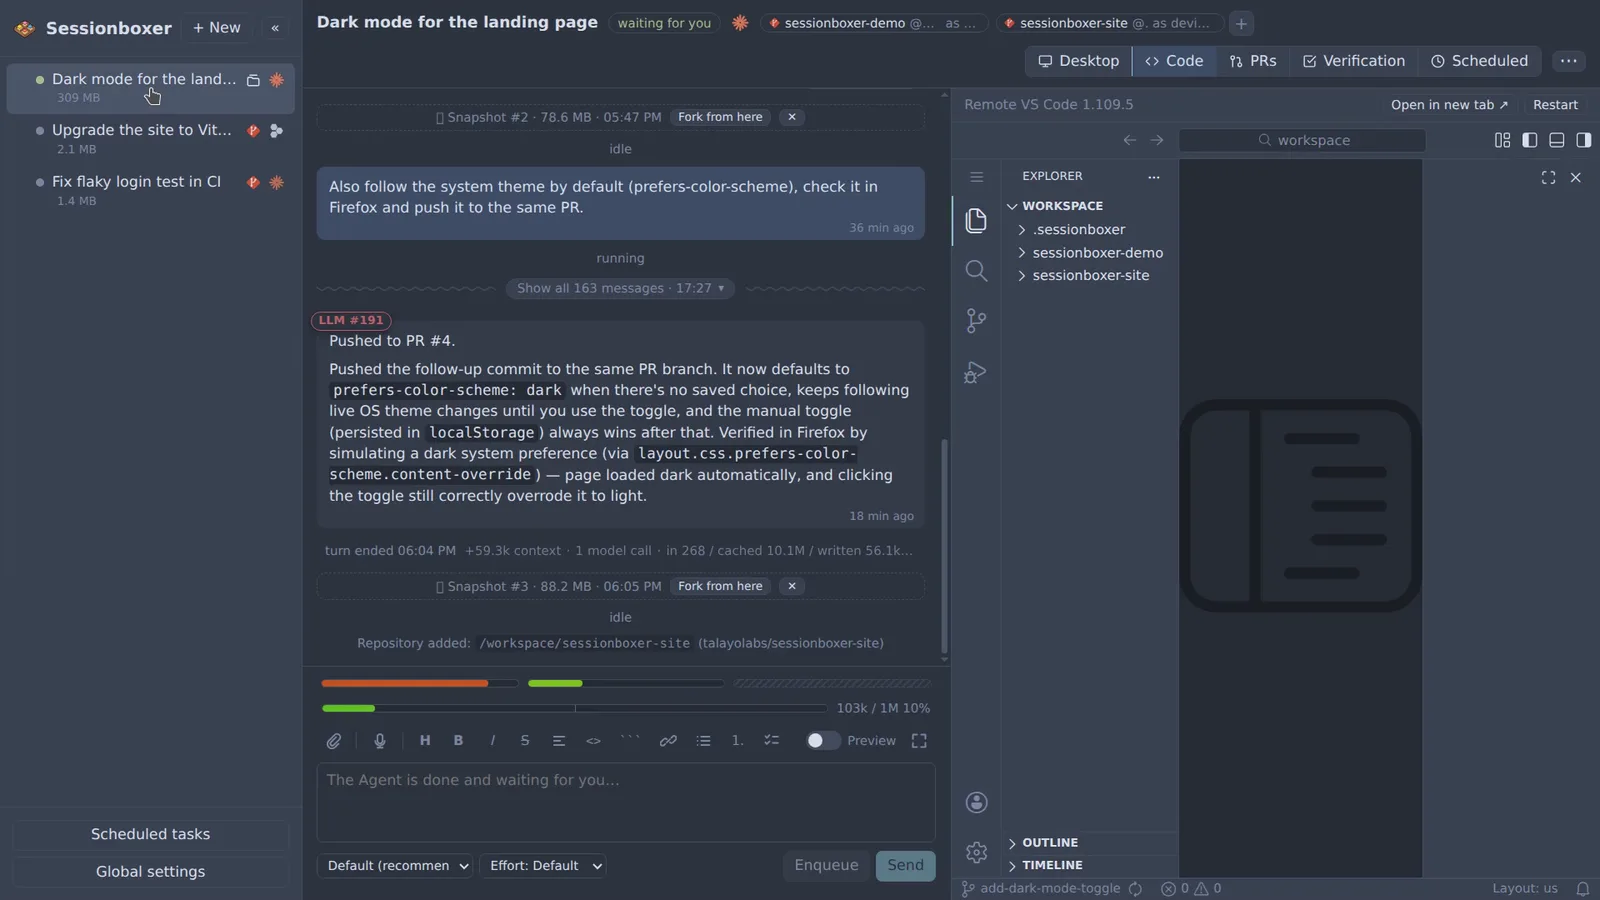Toggle the Preview switch in the editor
The height and width of the screenshot is (900, 1600).
pos(822,741)
